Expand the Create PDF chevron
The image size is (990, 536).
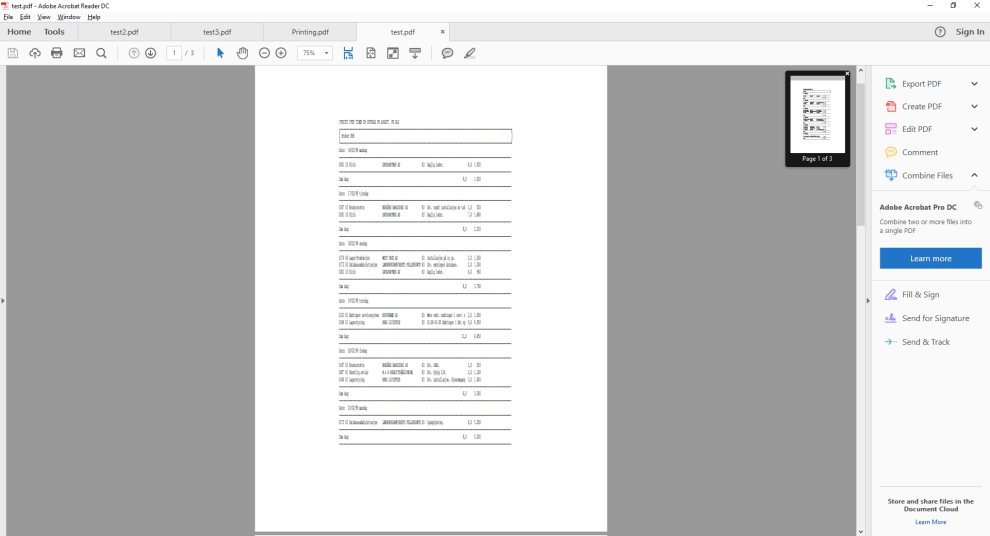click(974, 106)
